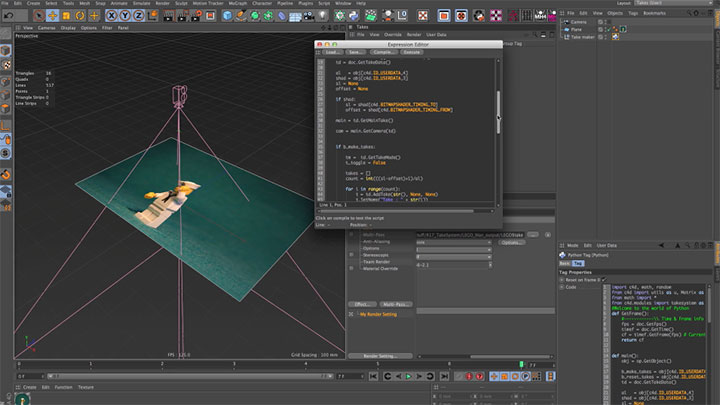This screenshot has width=720, height=405.
Task: Click the Coordinate System icon
Action: tap(152, 16)
